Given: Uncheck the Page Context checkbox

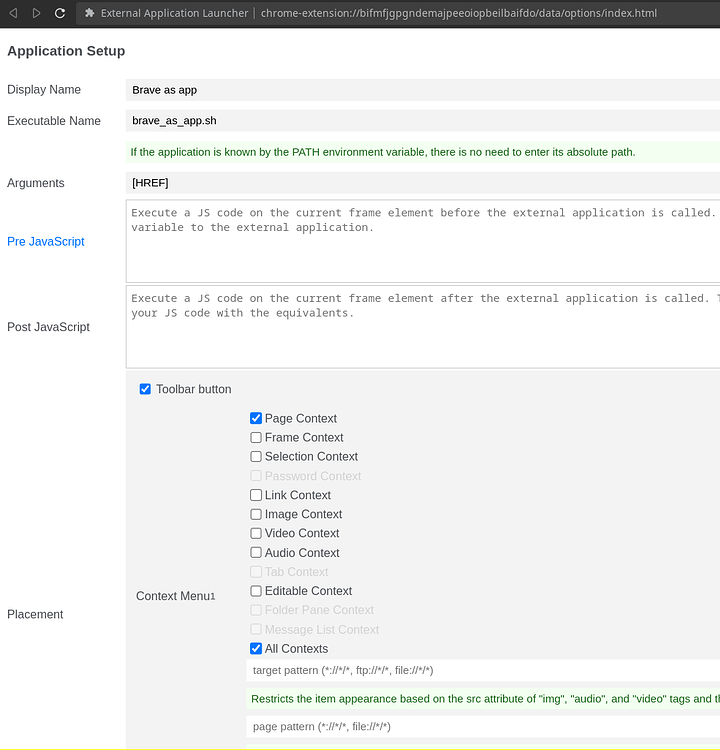Looking at the screenshot, I should click(256, 418).
